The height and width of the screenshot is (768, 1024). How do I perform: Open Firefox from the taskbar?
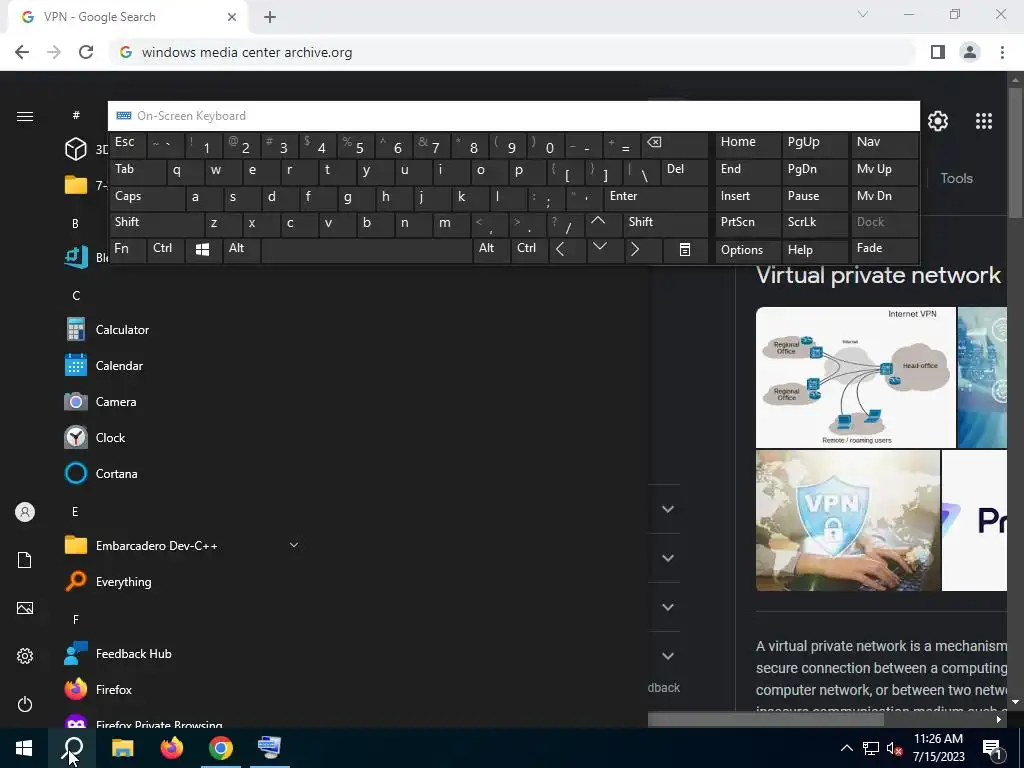[172, 748]
